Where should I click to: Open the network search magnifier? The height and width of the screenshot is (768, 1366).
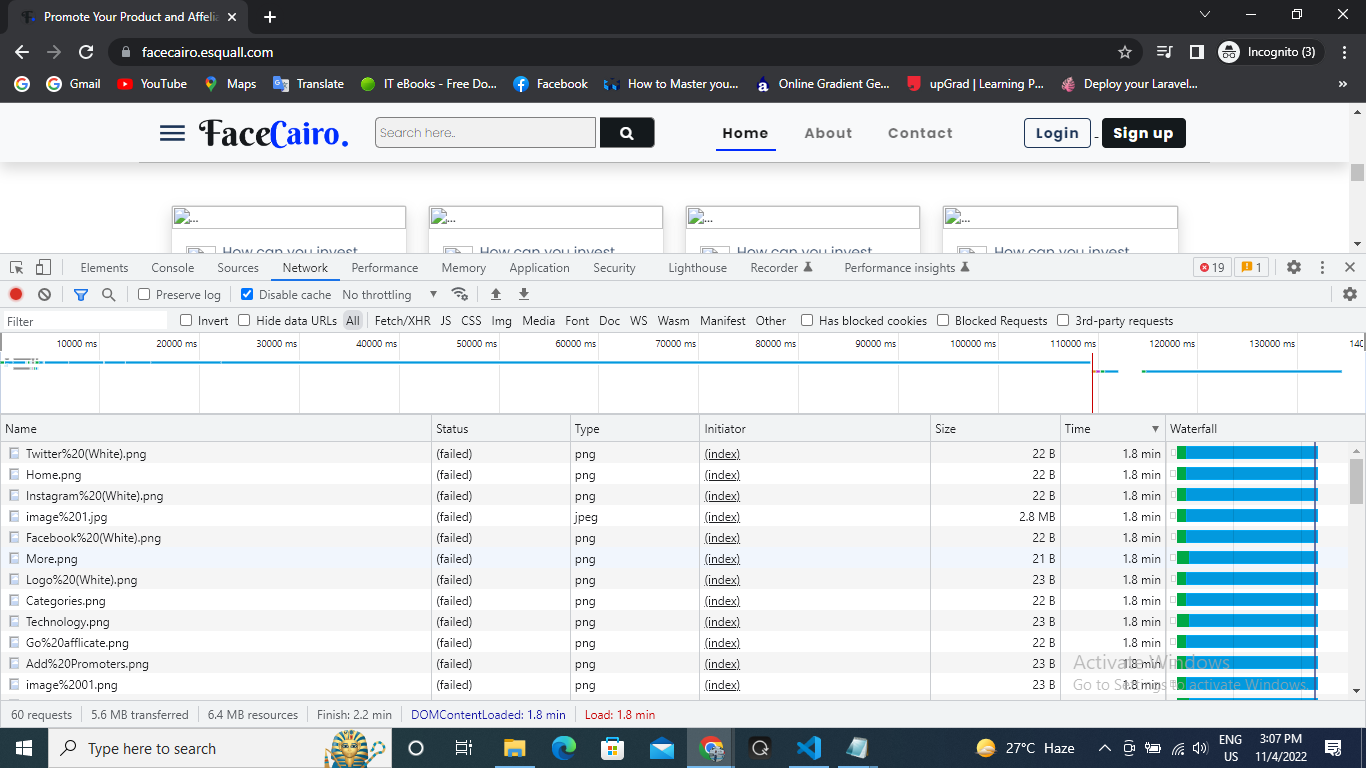click(108, 294)
